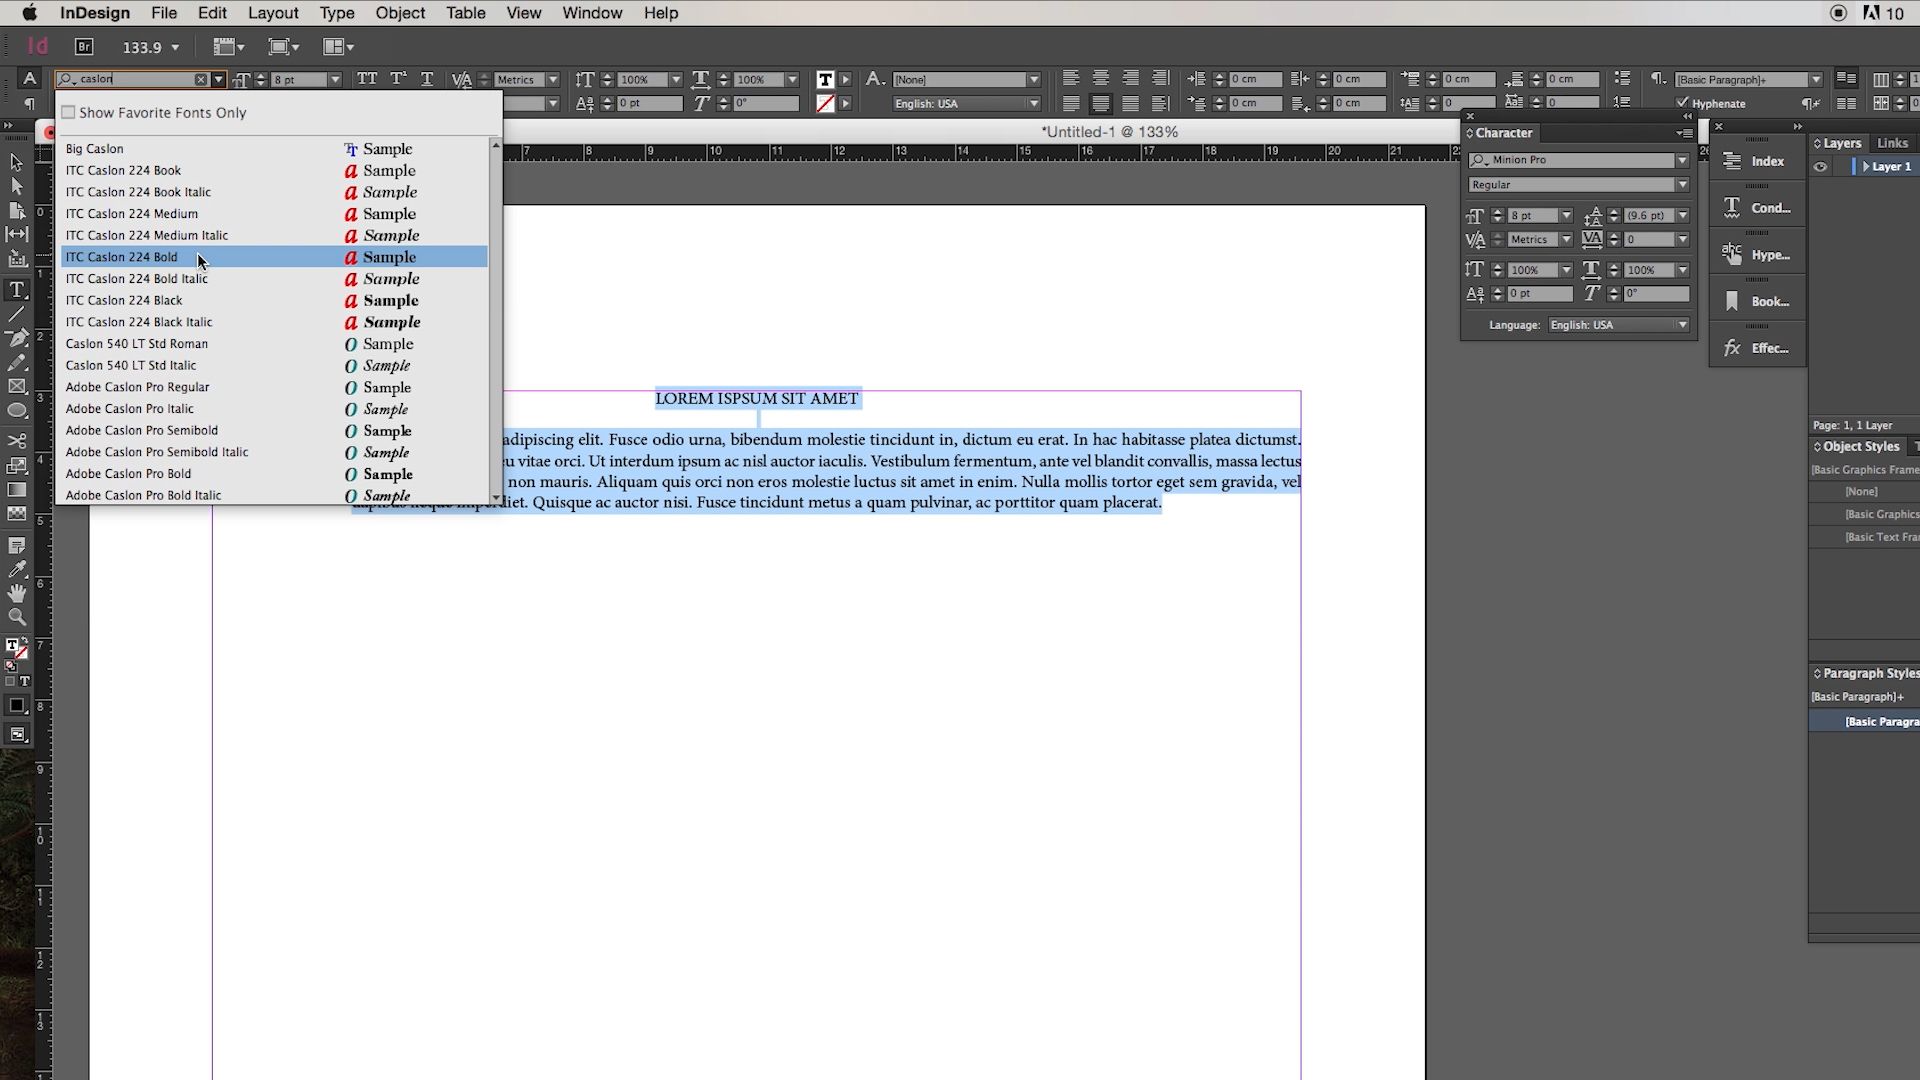Switch to paragraph formatting controls
This screenshot has height=1080, width=1920.
pos(29,103)
